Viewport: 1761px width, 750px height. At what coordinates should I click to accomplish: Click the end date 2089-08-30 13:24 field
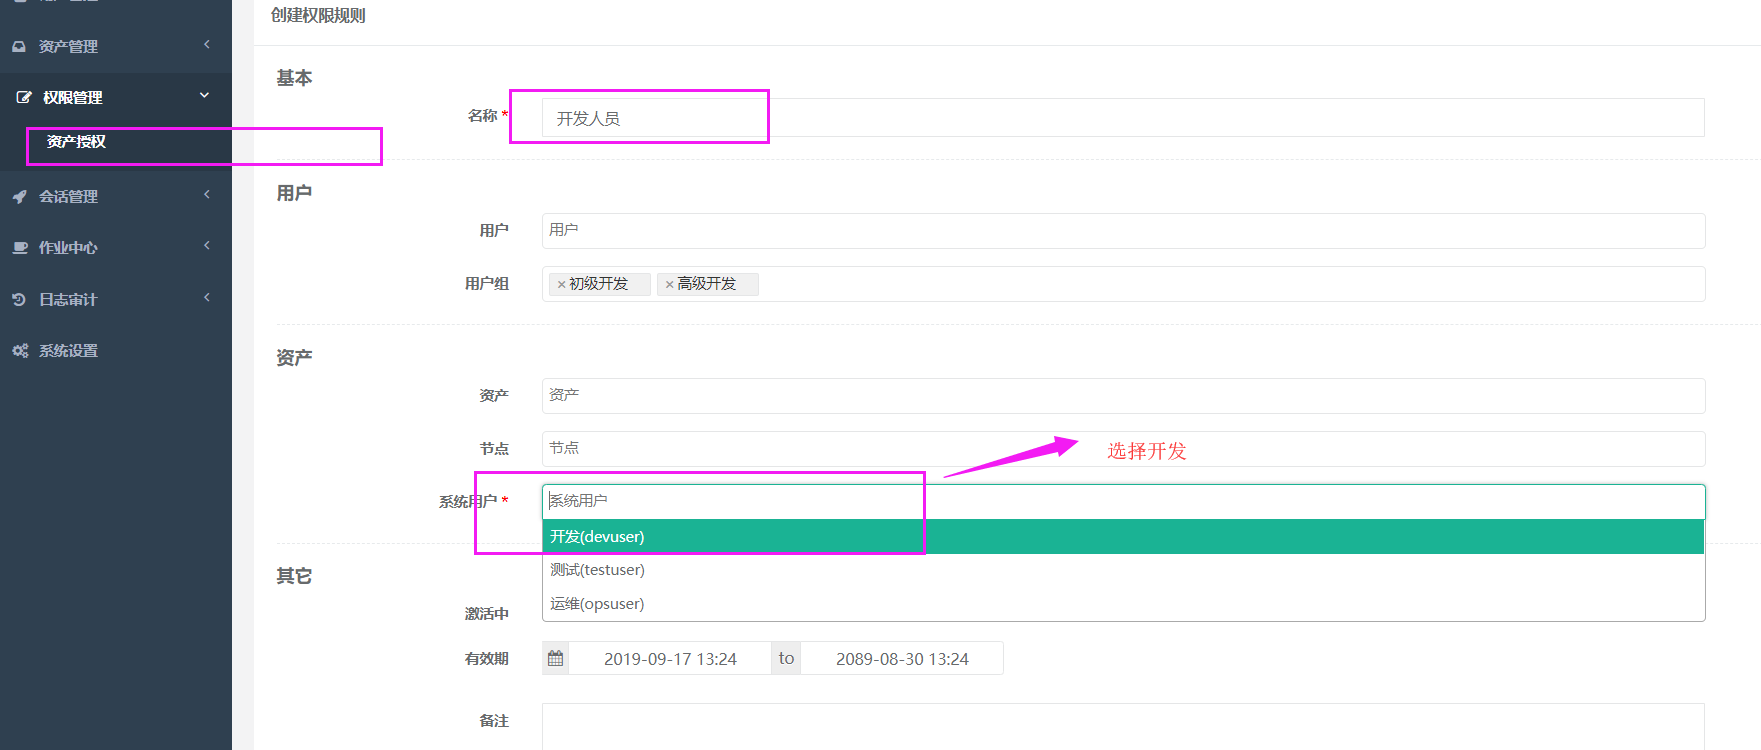pos(902,659)
